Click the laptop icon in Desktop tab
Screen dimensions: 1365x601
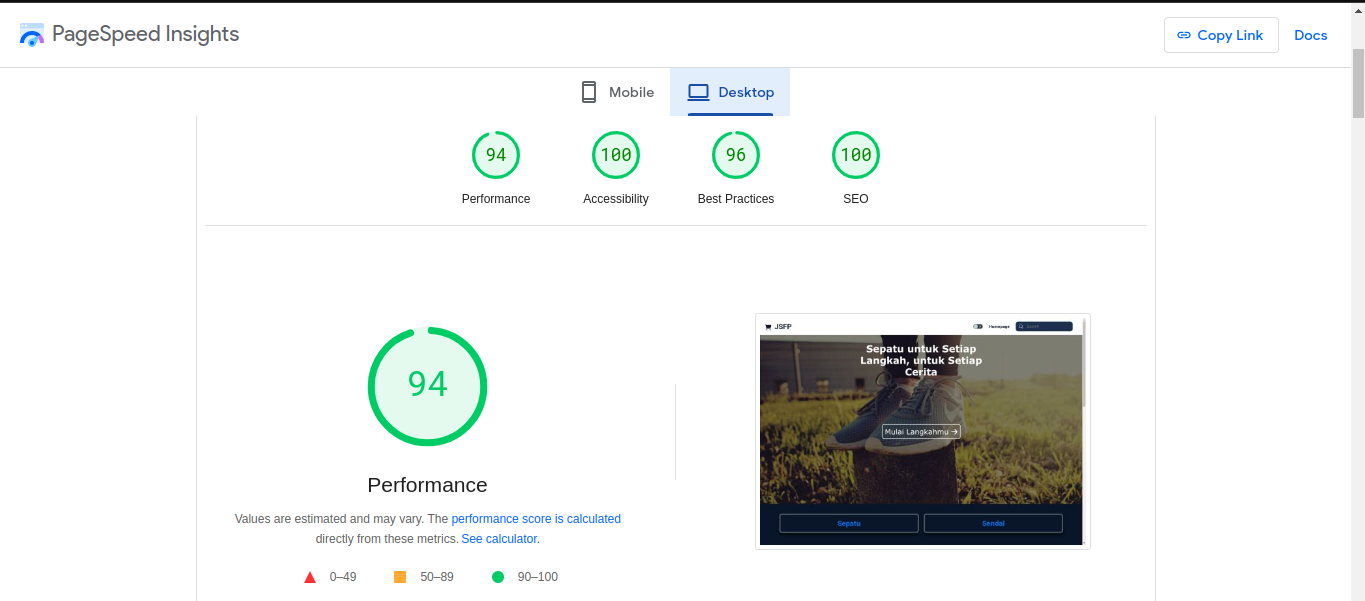pos(698,92)
